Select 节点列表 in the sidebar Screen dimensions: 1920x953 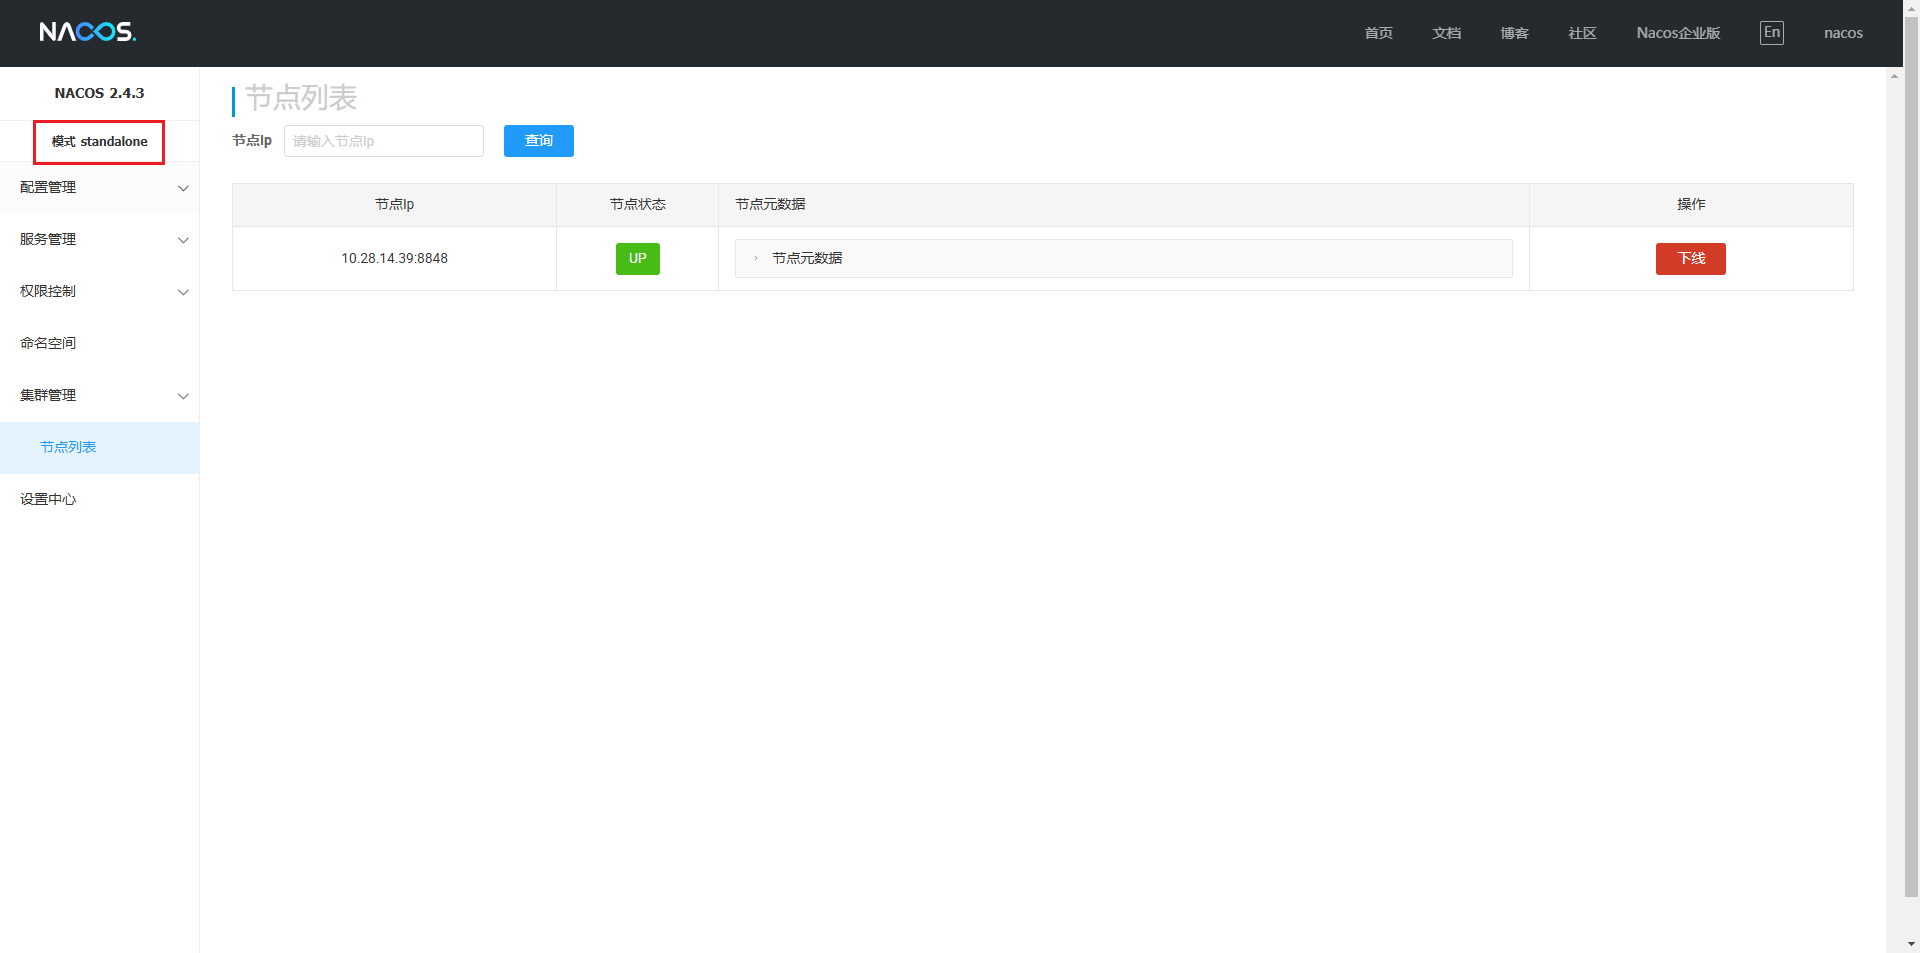(x=68, y=447)
